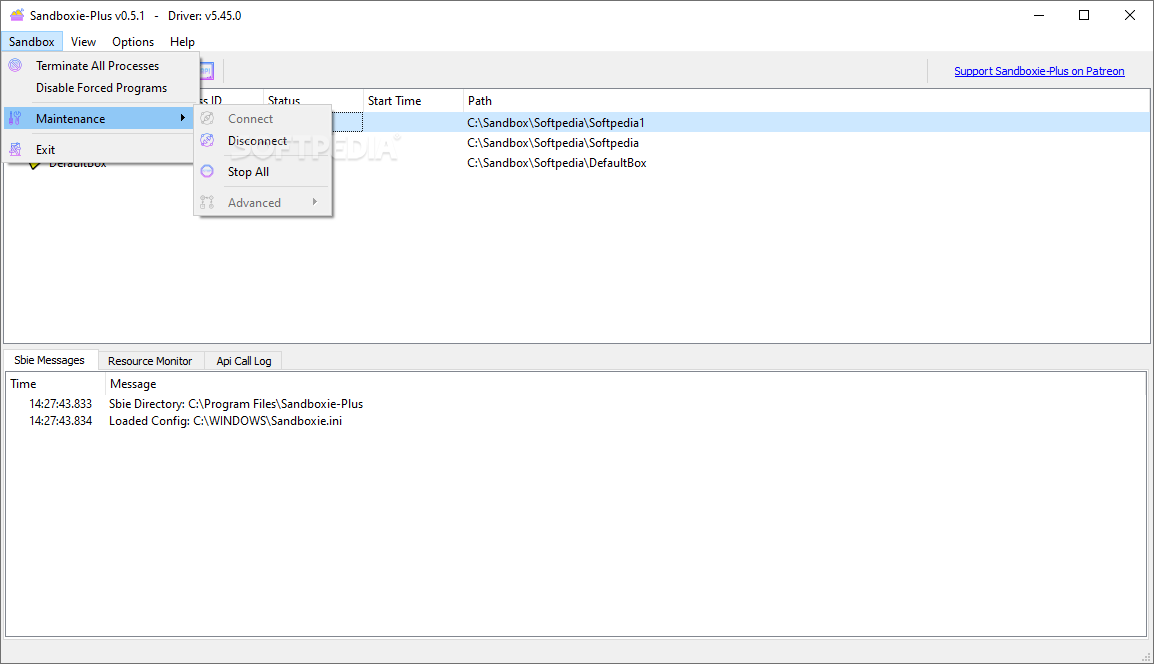Click the Stop All icon
1154x664 pixels.
coord(208,172)
